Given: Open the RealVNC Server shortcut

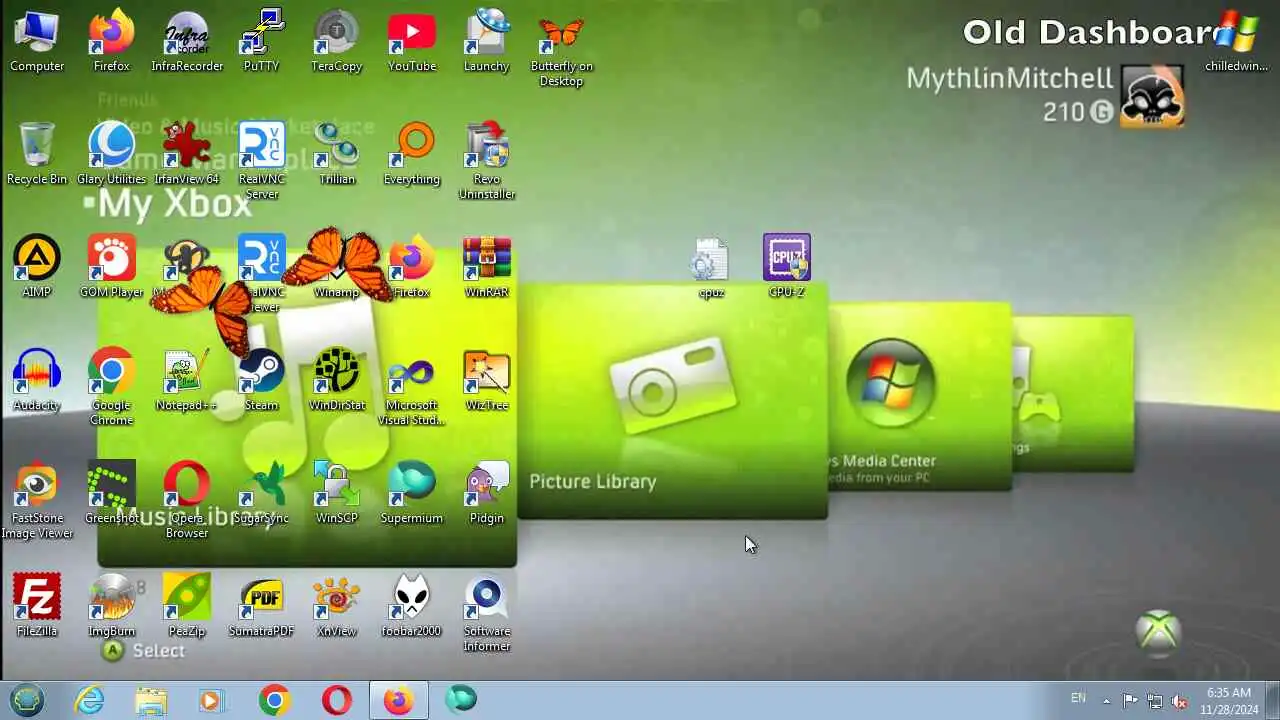Looking at the screenshot, I should click(262, 161).
